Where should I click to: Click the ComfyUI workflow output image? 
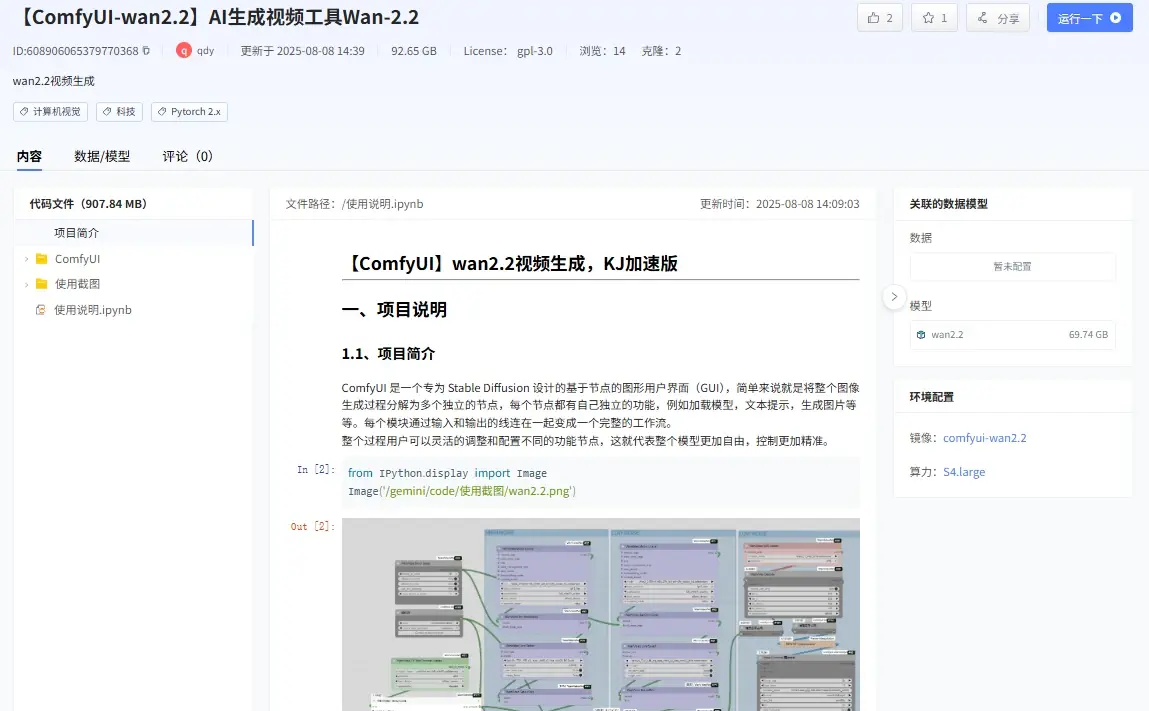click(600, 614)
